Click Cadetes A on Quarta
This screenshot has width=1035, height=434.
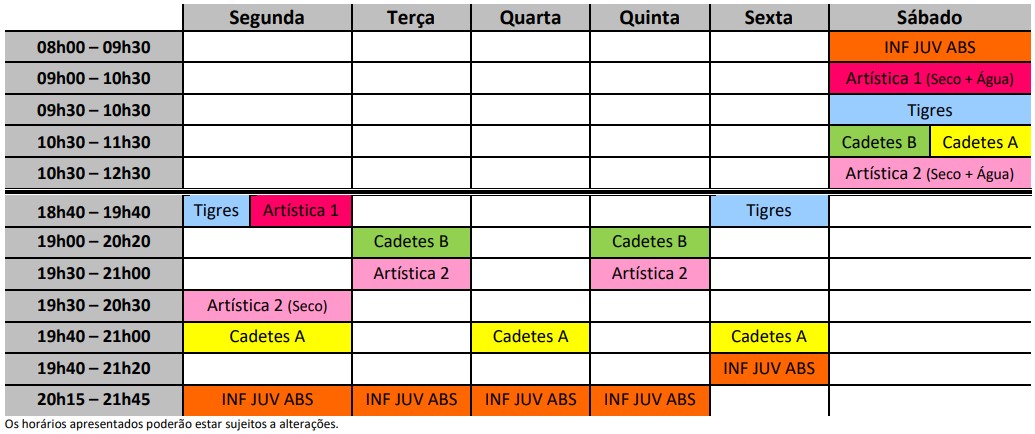click(x=530, y=337)
